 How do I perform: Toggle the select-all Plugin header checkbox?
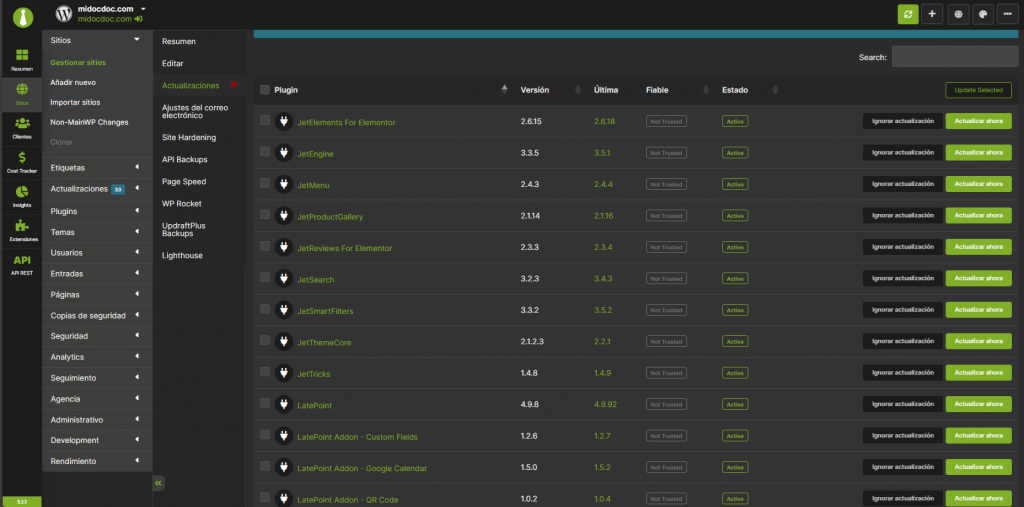[x=264, y=90]
